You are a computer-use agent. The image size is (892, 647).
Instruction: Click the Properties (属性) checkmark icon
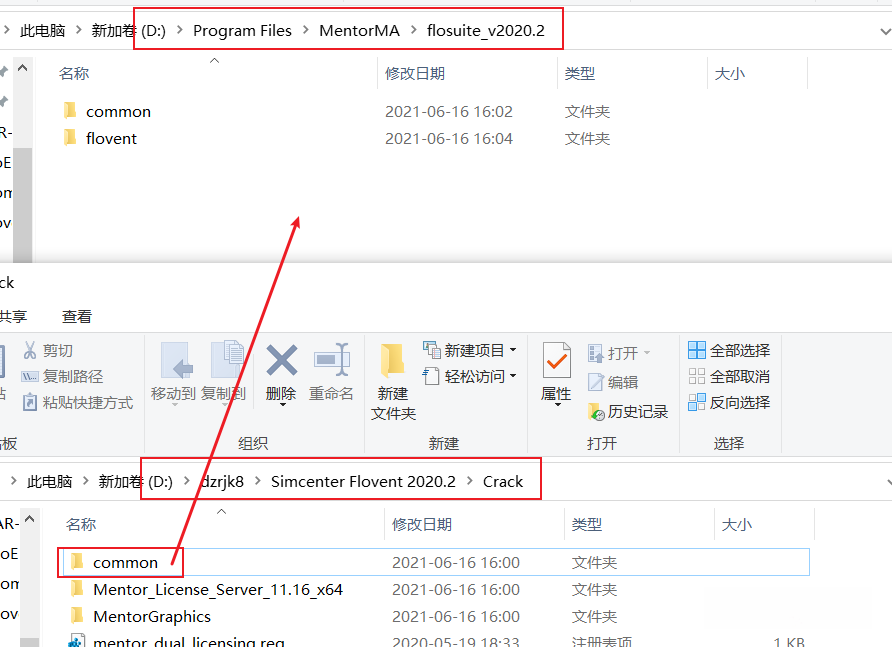[556, 360]
